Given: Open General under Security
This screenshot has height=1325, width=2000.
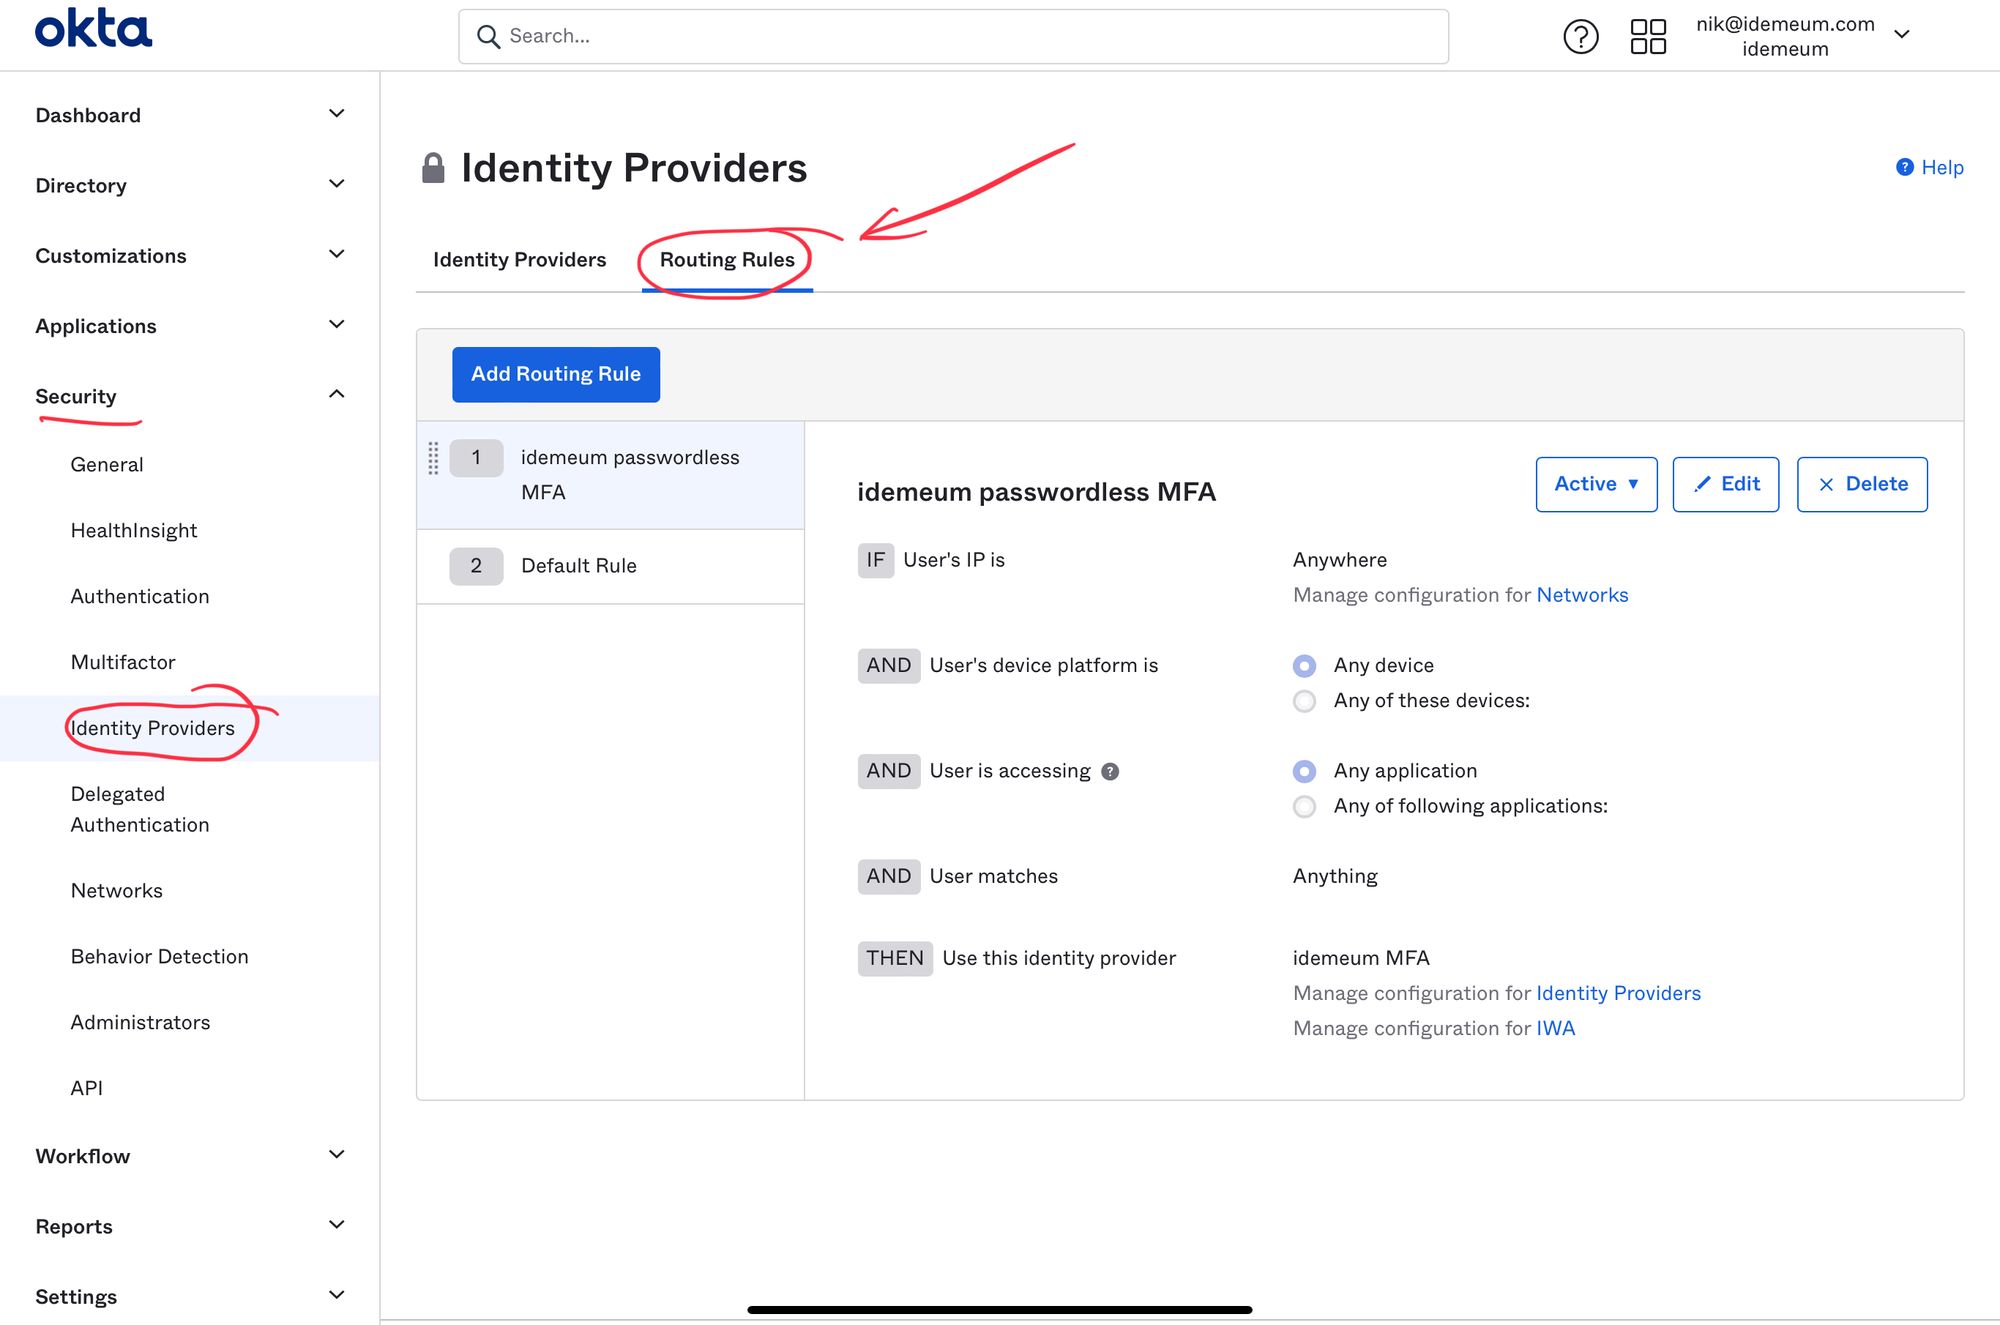Looking at the screenshot, I should point(107,465).
